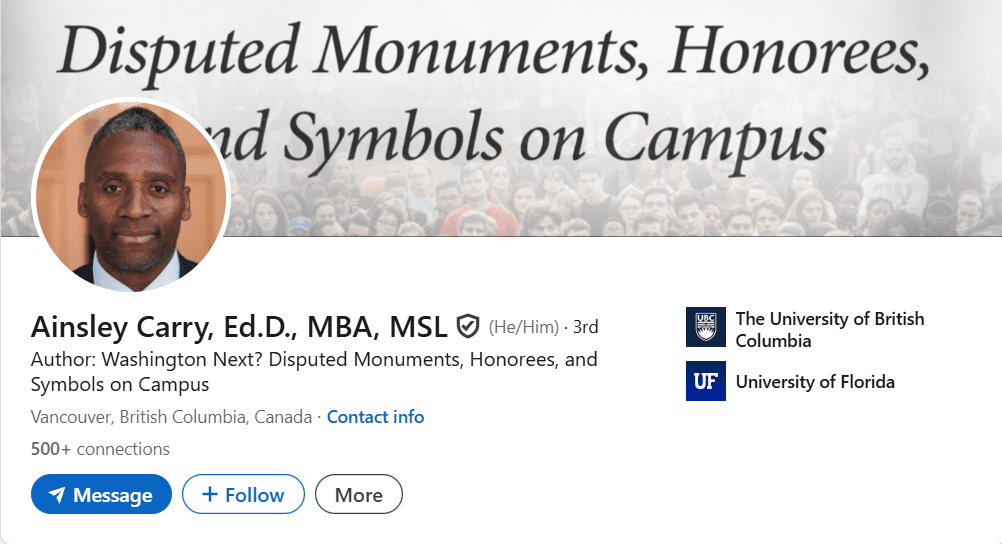Click the plus icon in Follow button
This screenshot has height=544, width=1002.
click(x=210, y=494)
